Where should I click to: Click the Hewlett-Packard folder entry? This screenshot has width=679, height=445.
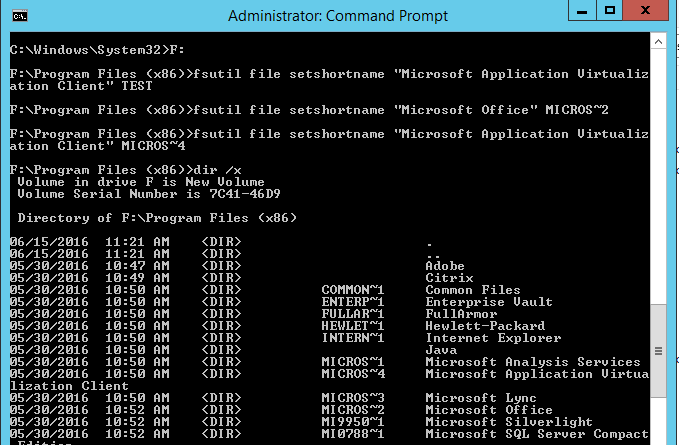click(x=485, y=326)
